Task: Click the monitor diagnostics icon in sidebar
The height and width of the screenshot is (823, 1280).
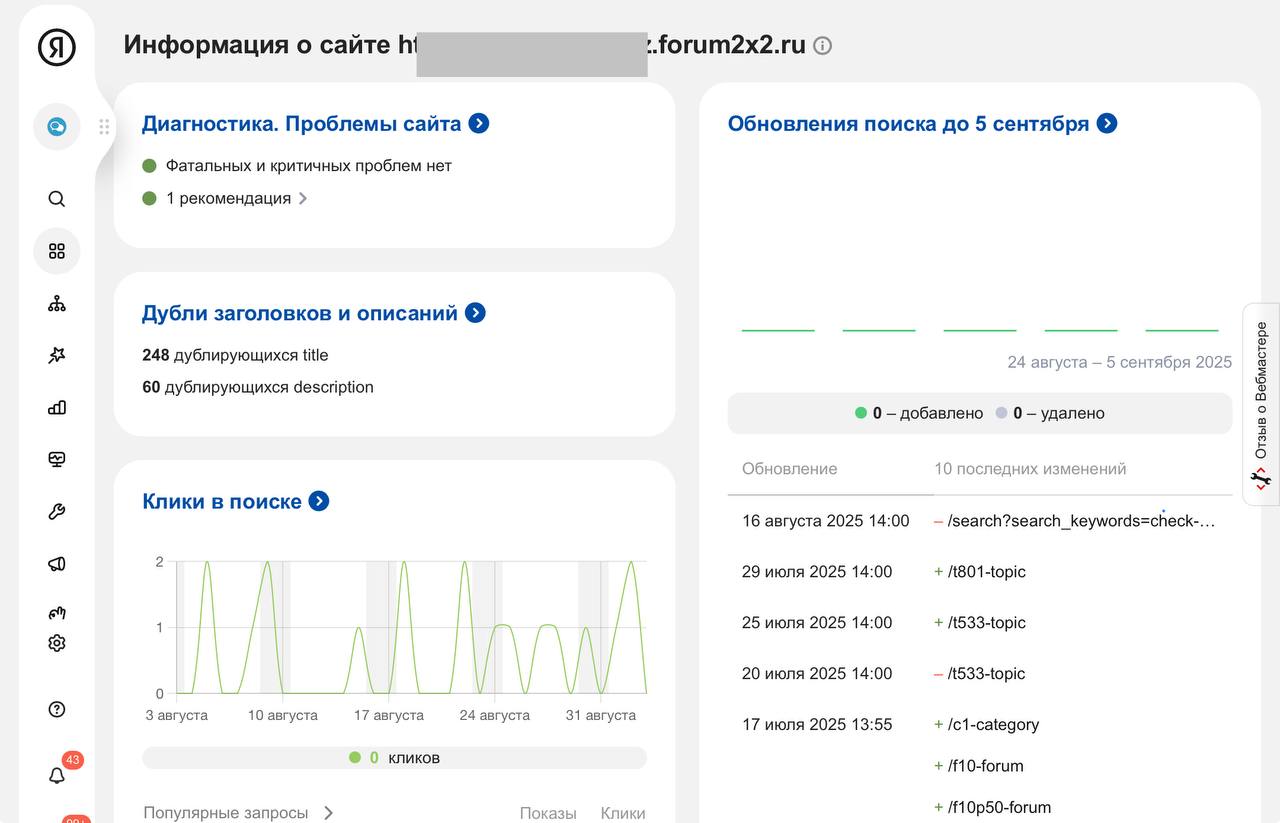Action: tap(57, 459)
